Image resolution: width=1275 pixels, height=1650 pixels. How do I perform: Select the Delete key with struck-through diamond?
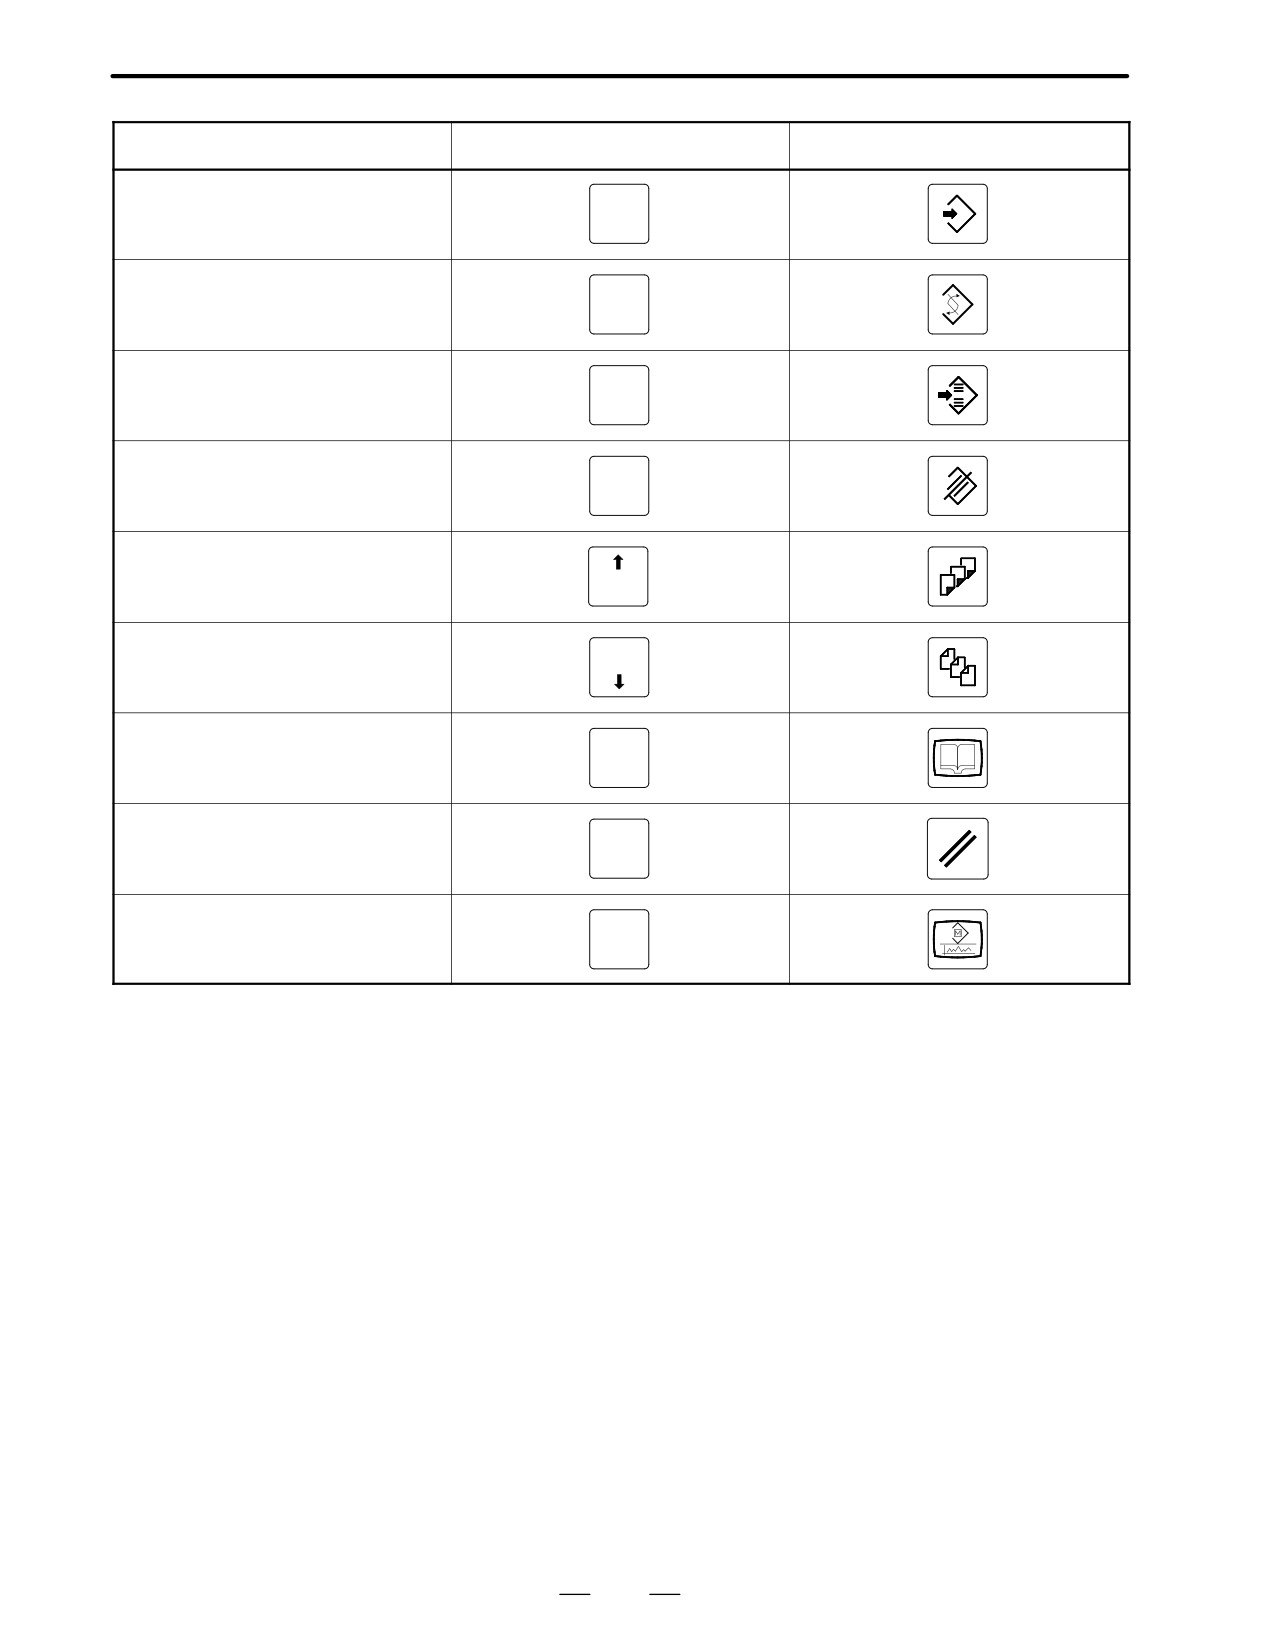(x=957, y=486)
